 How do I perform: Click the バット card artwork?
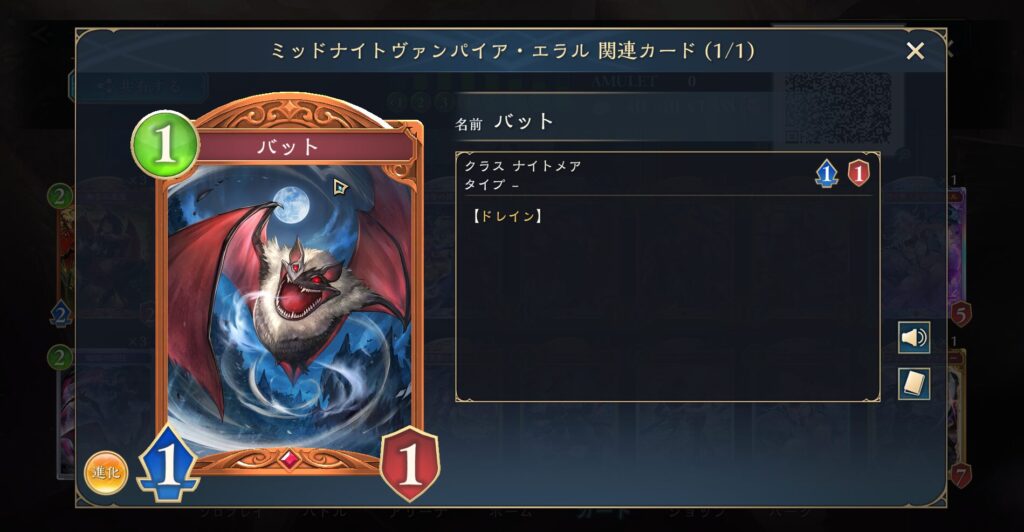point(290,307)
